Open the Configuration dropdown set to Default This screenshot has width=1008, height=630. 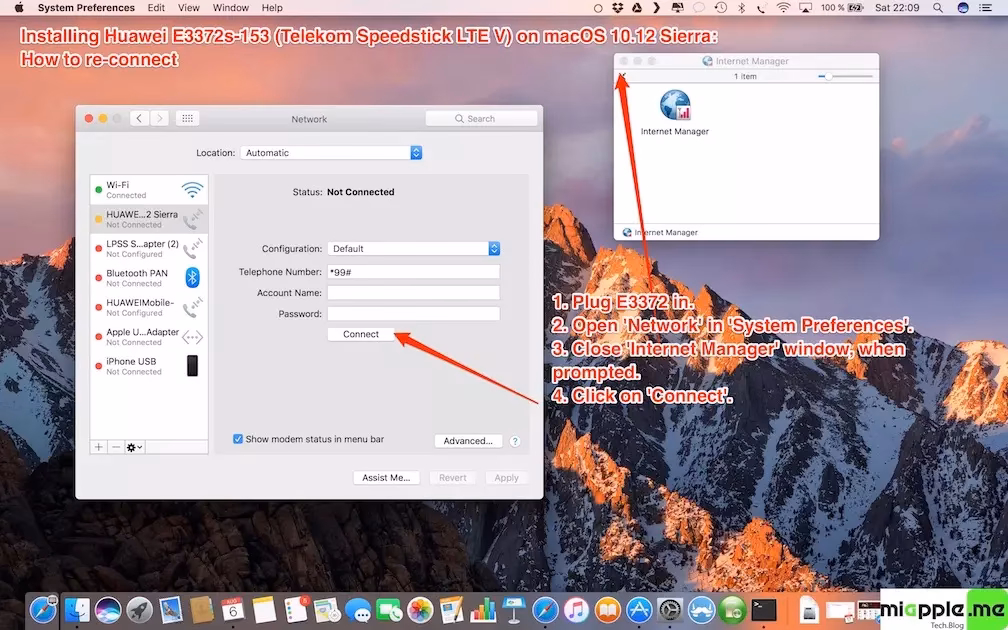click(413, 248)
